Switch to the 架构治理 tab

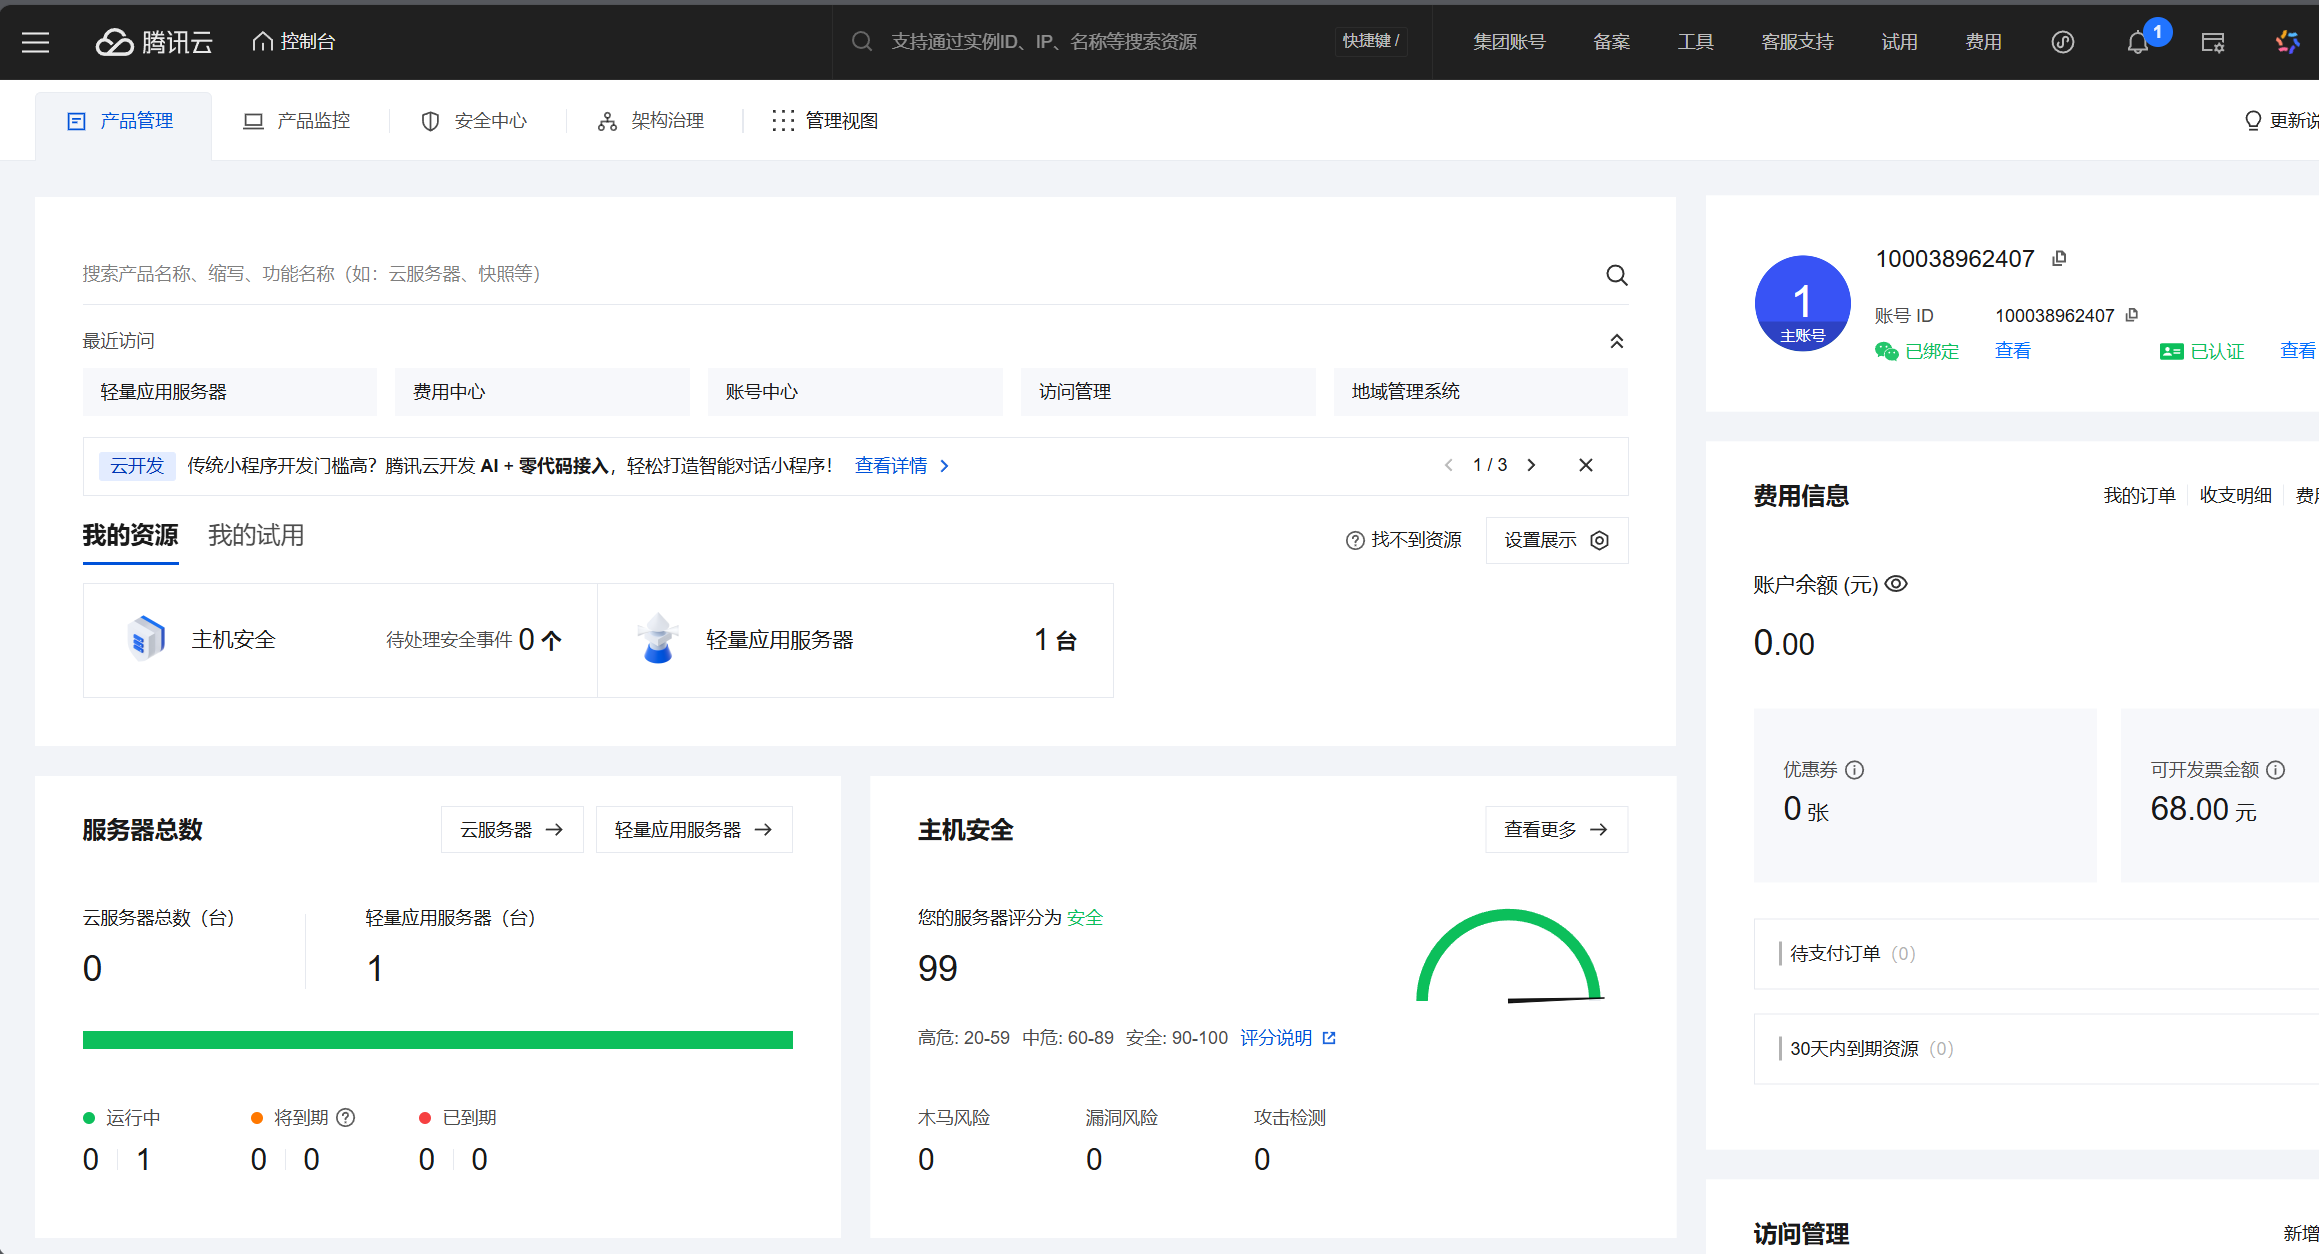tap(651, 121)
